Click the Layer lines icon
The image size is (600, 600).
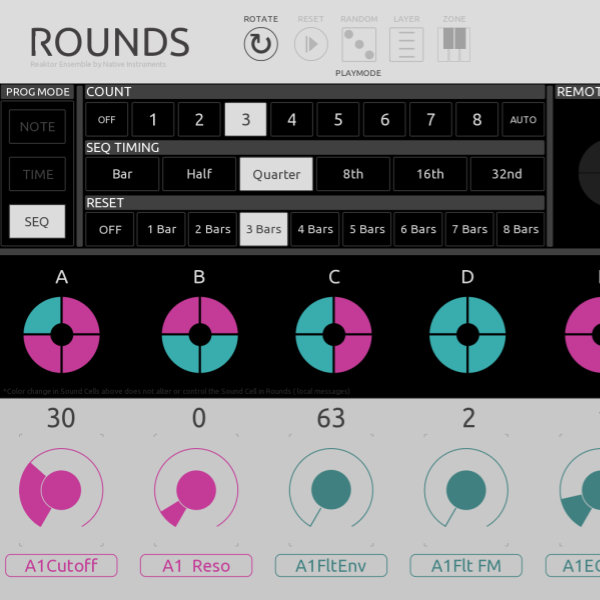pos(406,44)
